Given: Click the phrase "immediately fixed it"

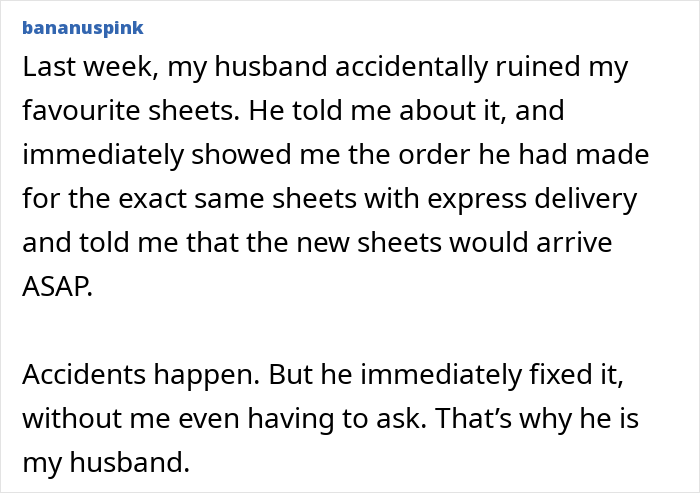Looking at the screenshot, I should (x=492, y=375).
